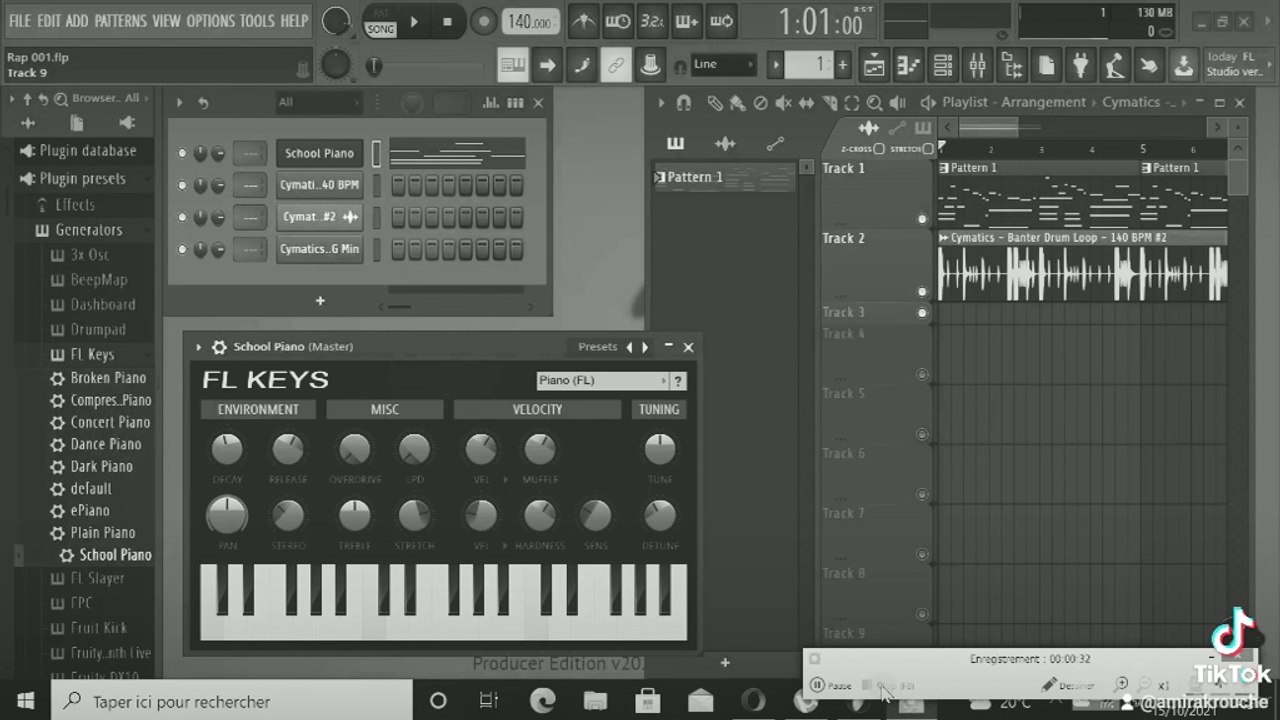This screenshot has height=720, width=1280.
Task: Mute the School Piano channel LED
Action: click(182, 154)
